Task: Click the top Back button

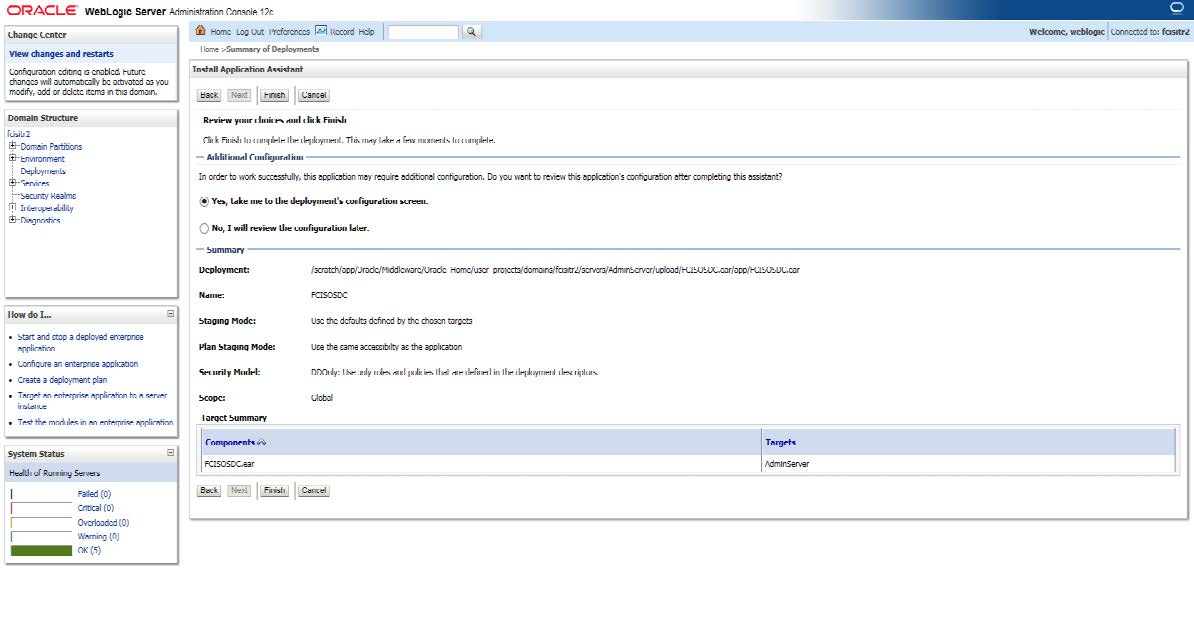Action: 209,95
